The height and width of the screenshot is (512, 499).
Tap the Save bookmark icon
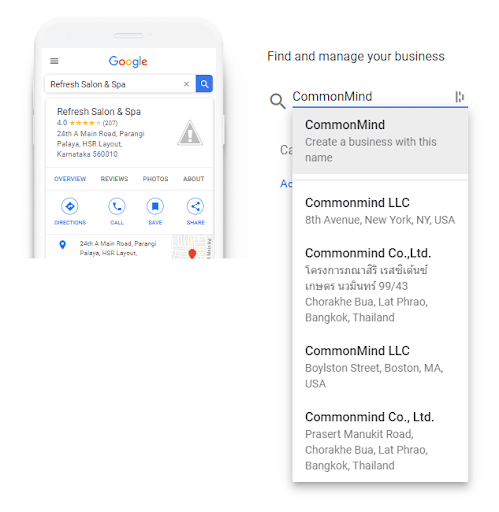[155, 206]
